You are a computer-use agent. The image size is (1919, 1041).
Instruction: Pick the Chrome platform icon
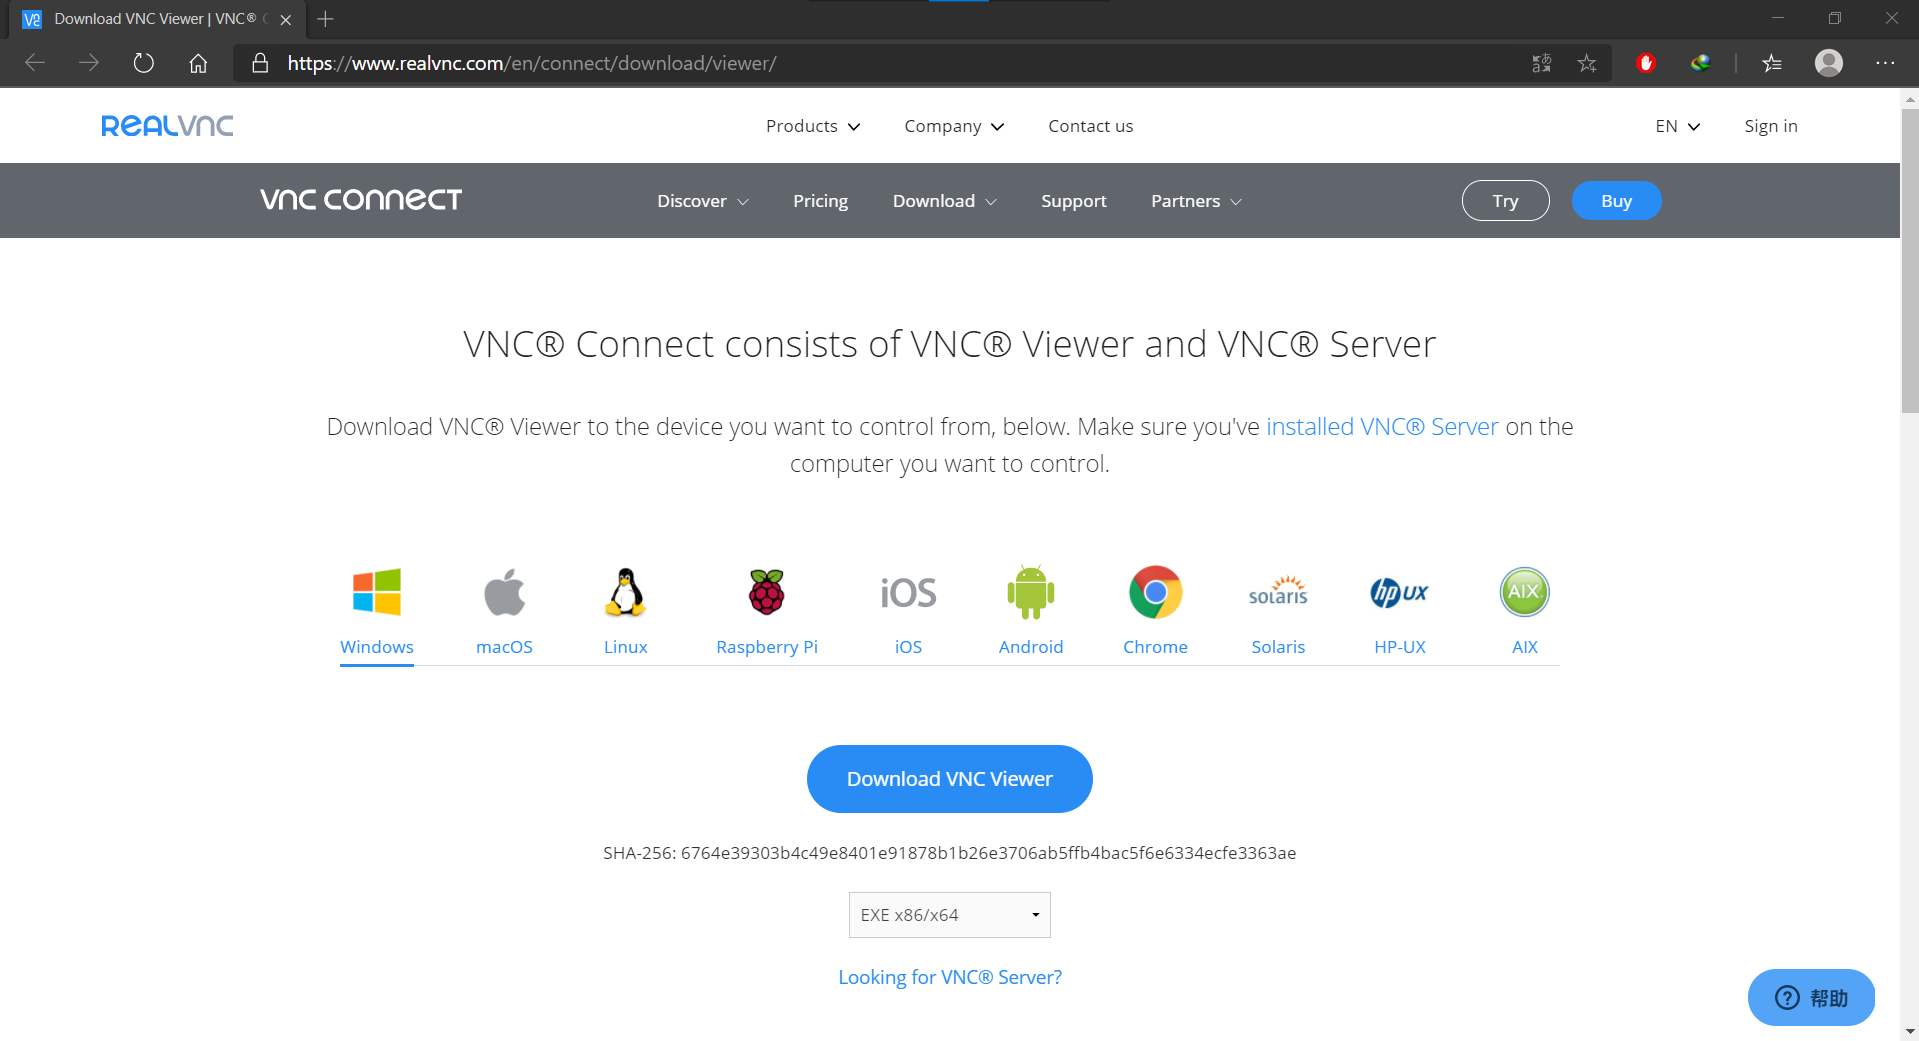[x=1156, y=592]
